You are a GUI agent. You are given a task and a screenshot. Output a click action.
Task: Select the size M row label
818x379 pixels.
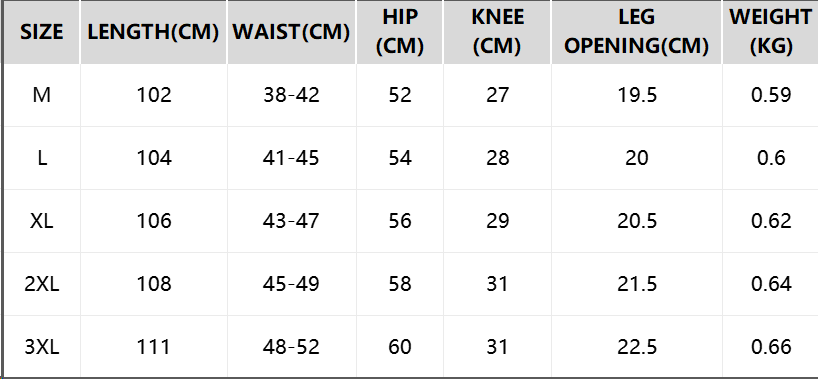pos(41,95)
